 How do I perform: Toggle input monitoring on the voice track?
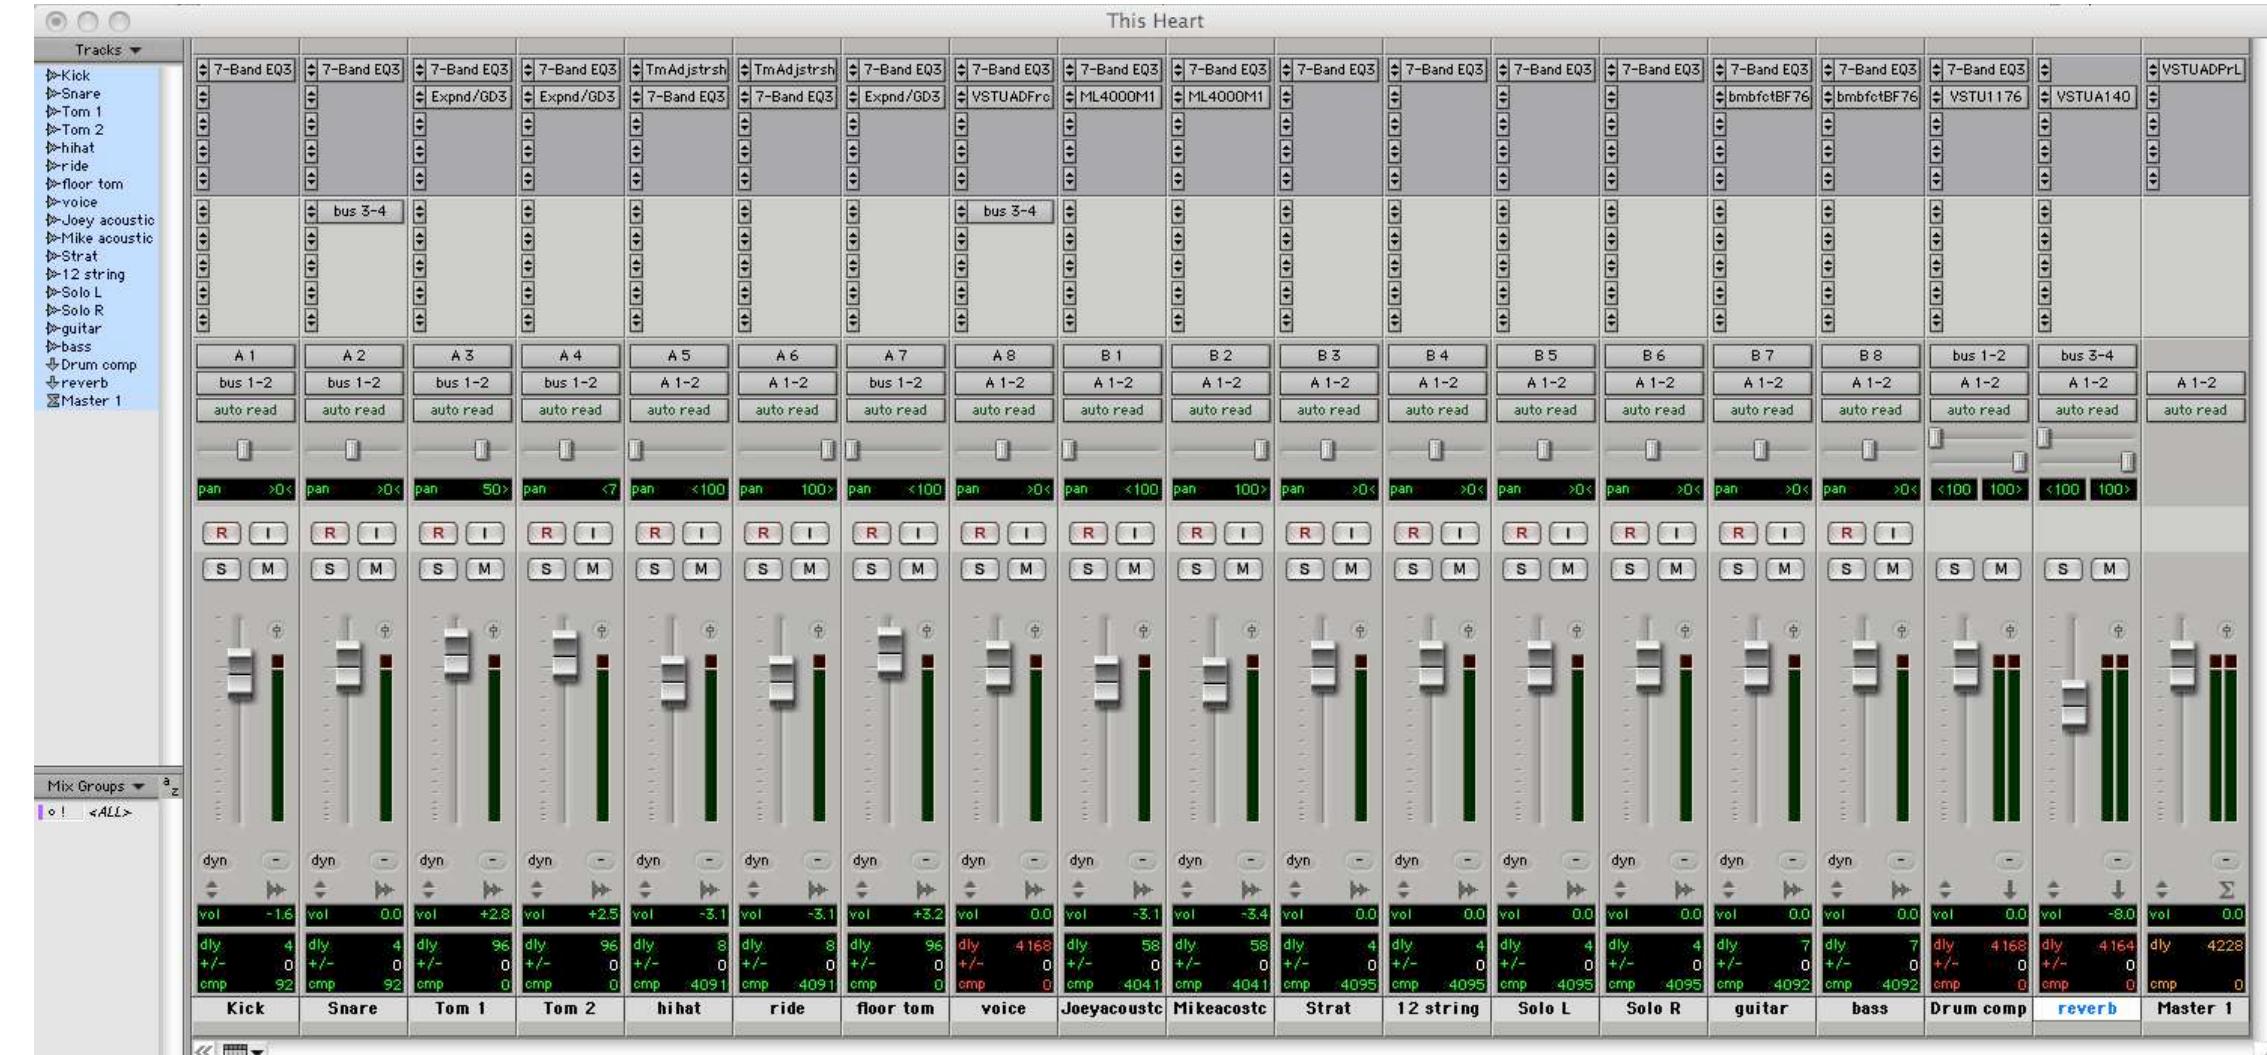pos(1026,533)
